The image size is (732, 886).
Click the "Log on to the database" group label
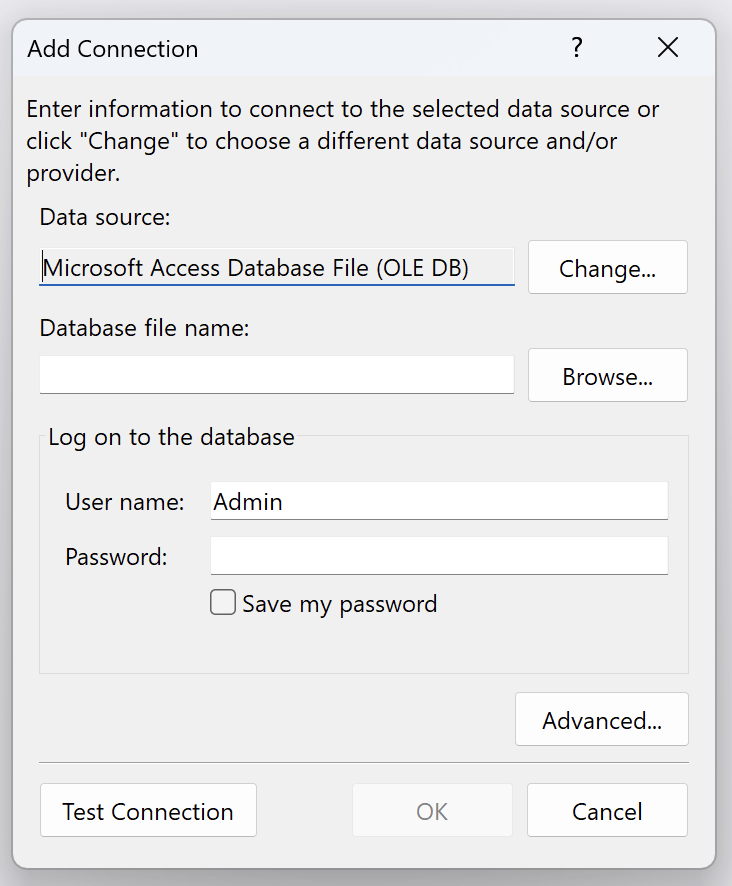click(x=171, y=437)
